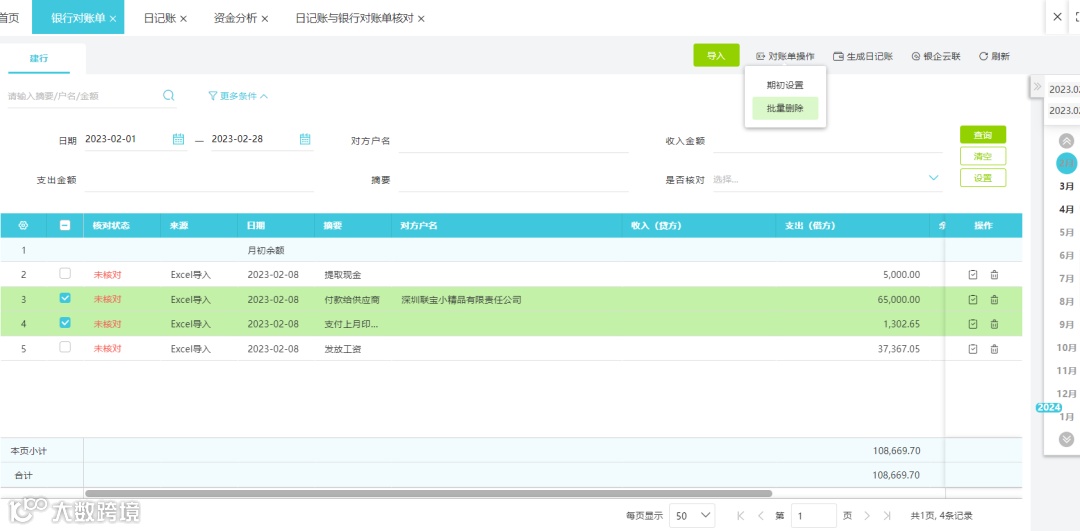Image resolution: width=1080 pixels, height=531 pixels.
Task: Switch to the 日记账 tab
Action: [160, 19]
